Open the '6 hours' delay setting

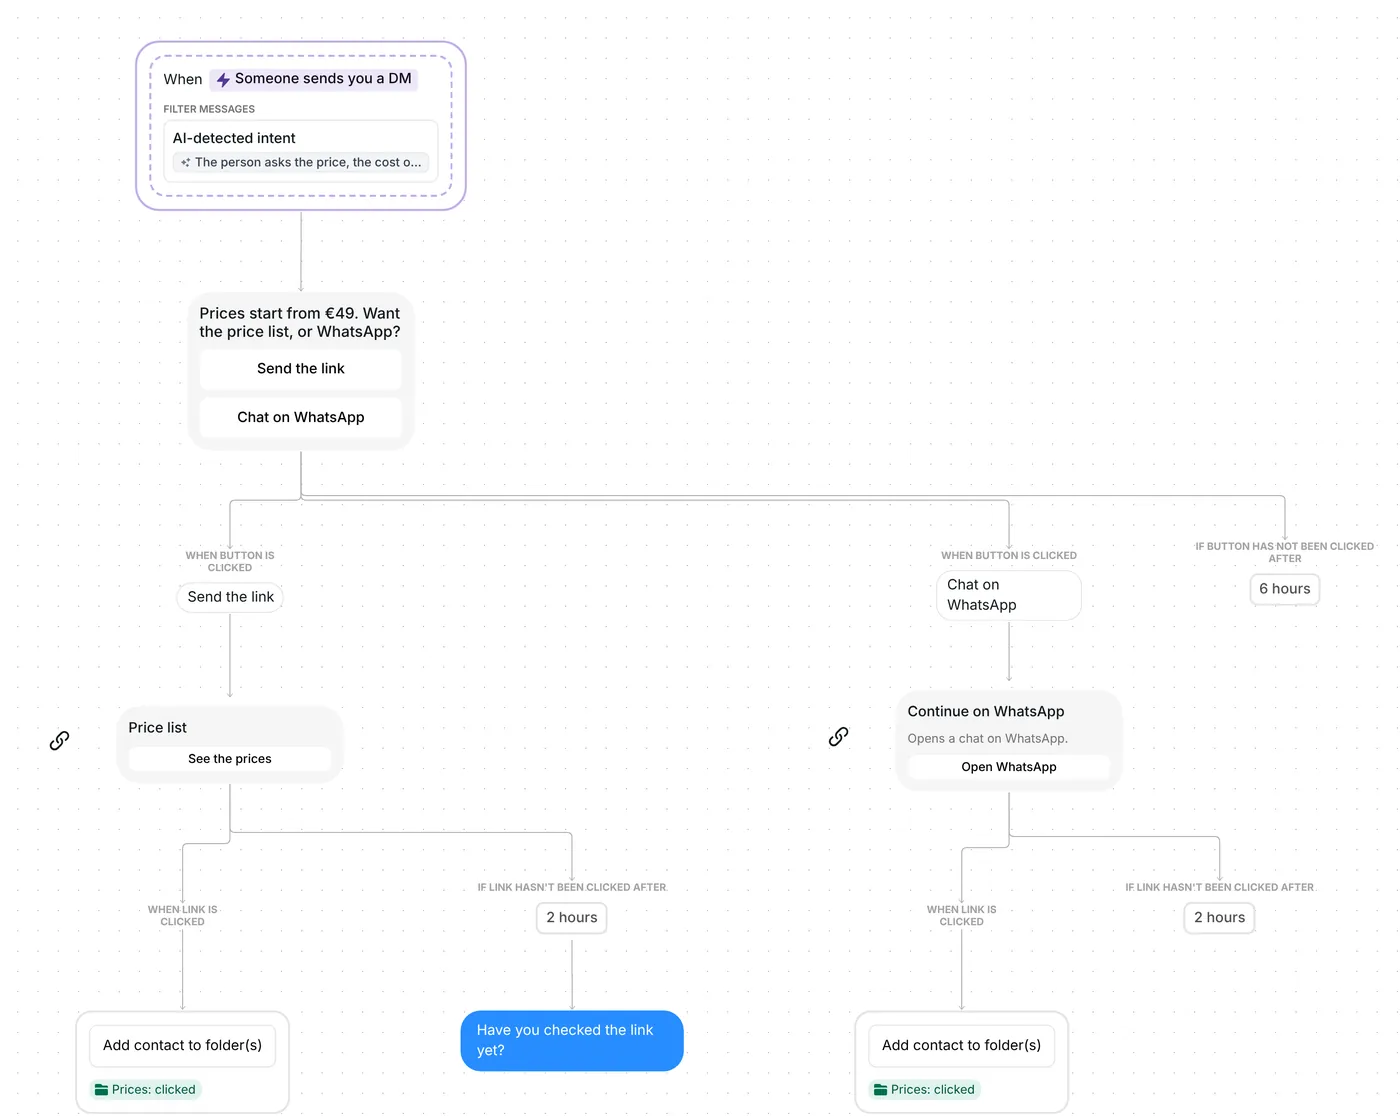1285,589
